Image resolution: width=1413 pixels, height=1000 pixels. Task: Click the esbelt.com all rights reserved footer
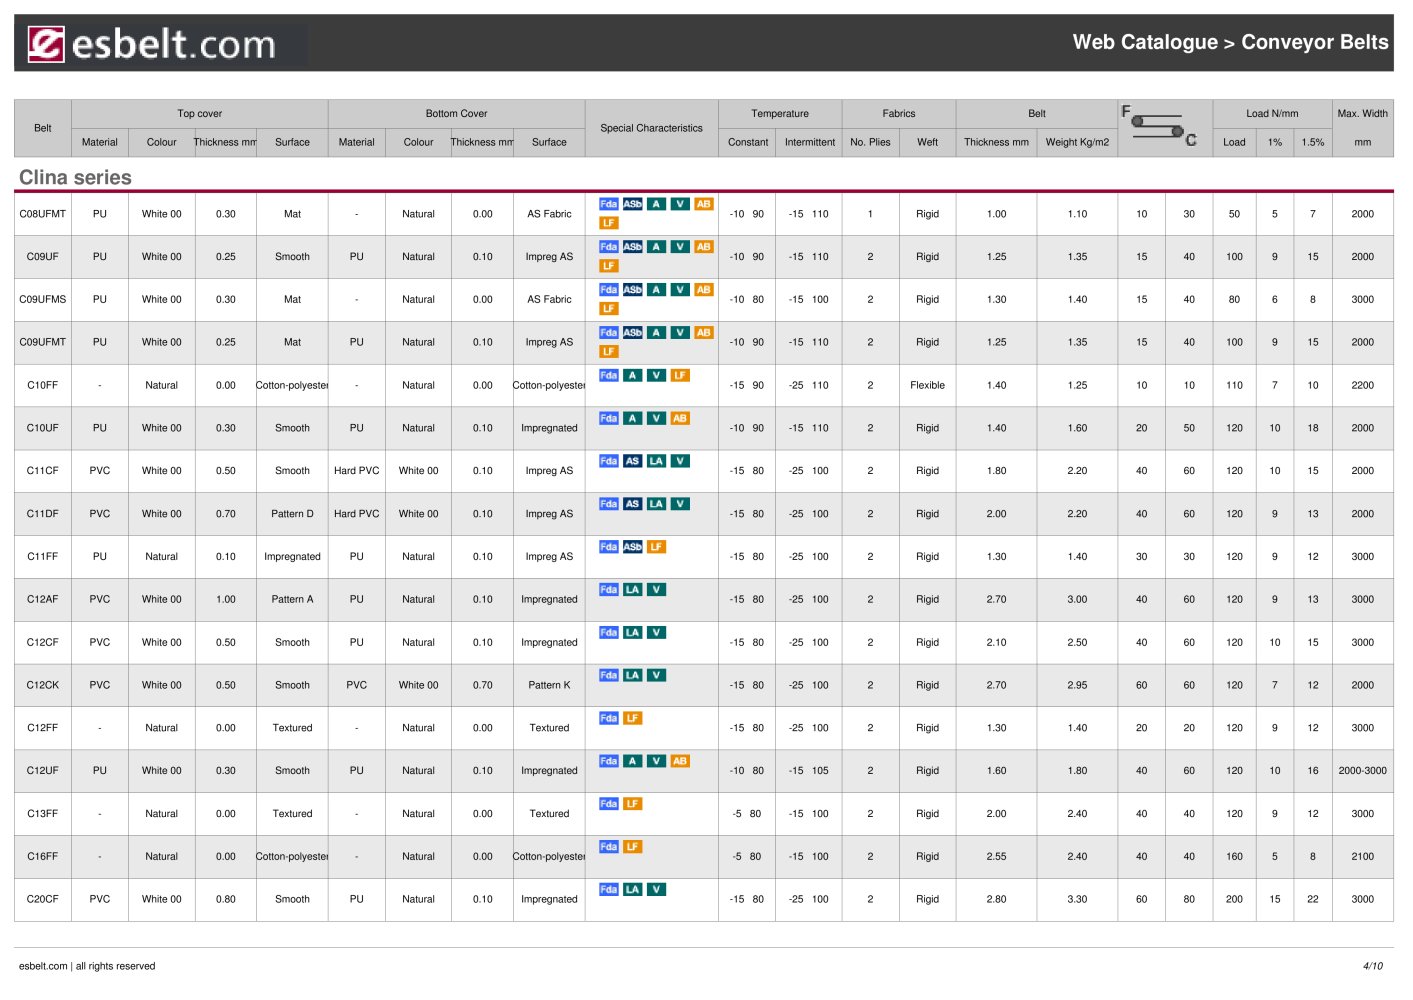pos(87,966)
